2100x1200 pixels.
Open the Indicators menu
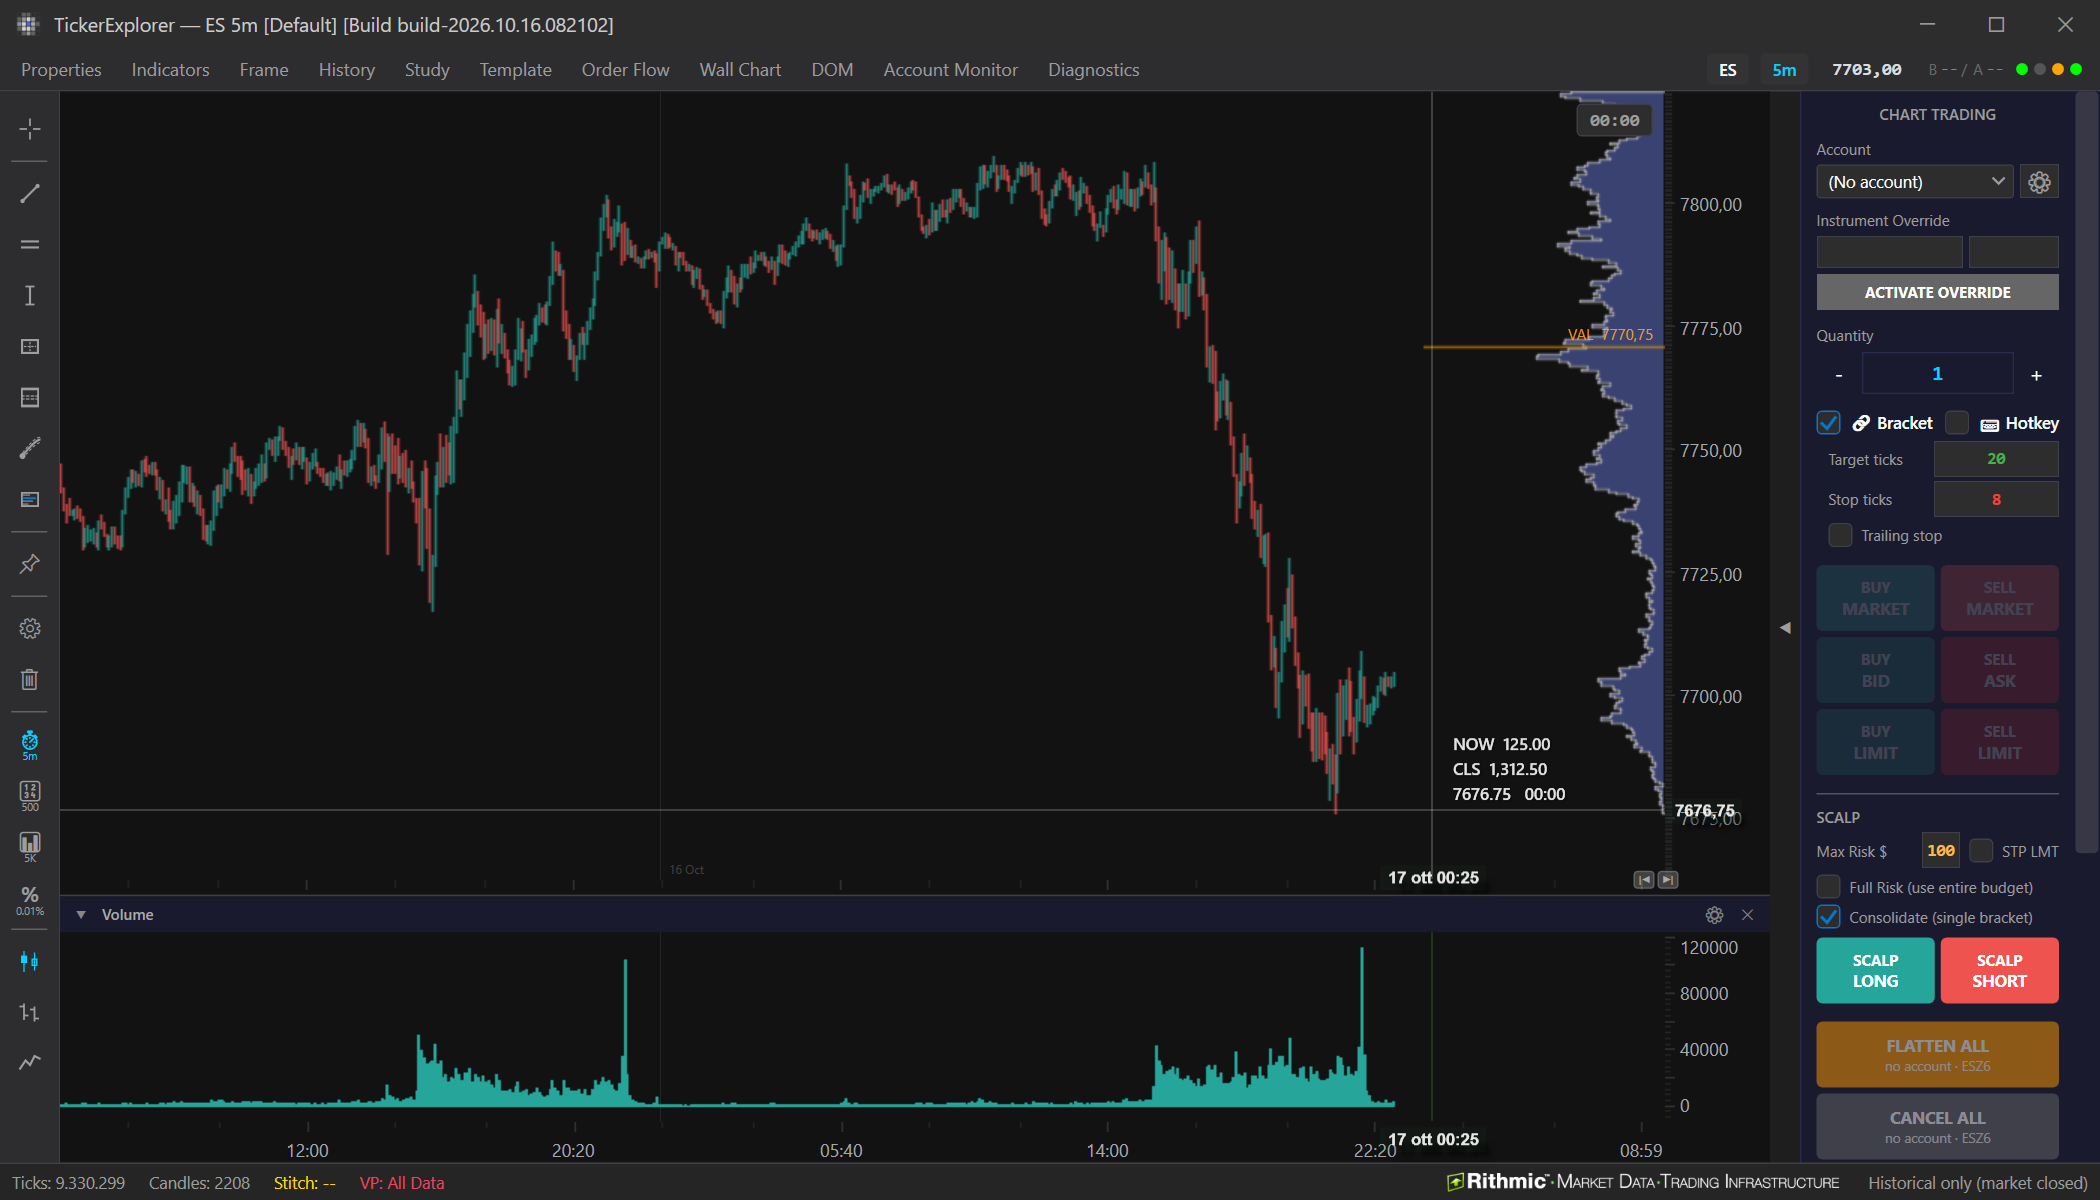coord(170,69)
